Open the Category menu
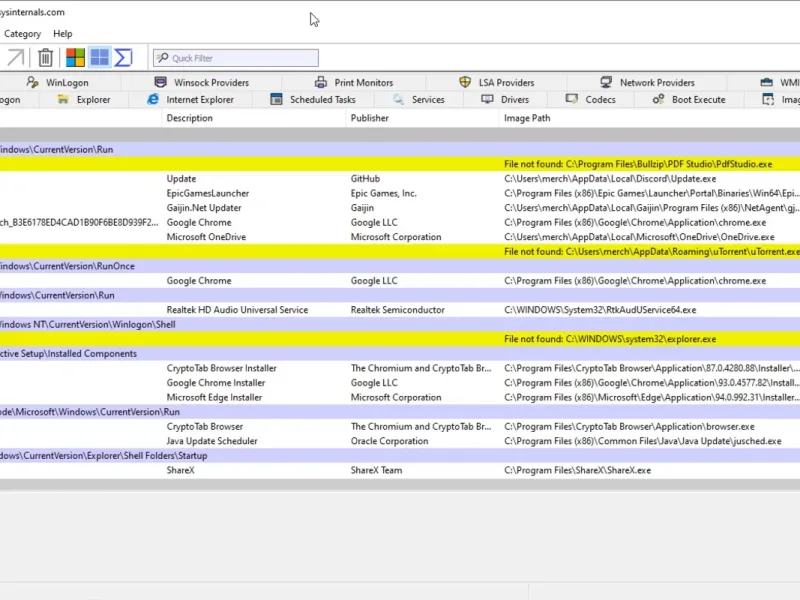 click(23, 34)
